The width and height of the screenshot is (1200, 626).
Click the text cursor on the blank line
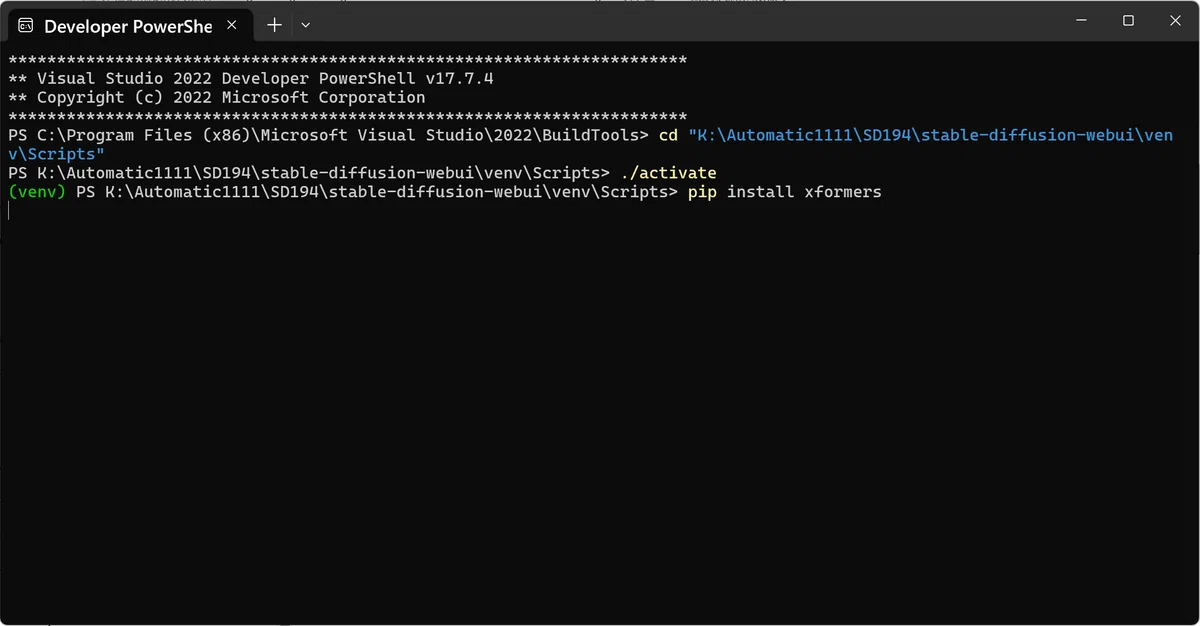(x=9, y=210)
